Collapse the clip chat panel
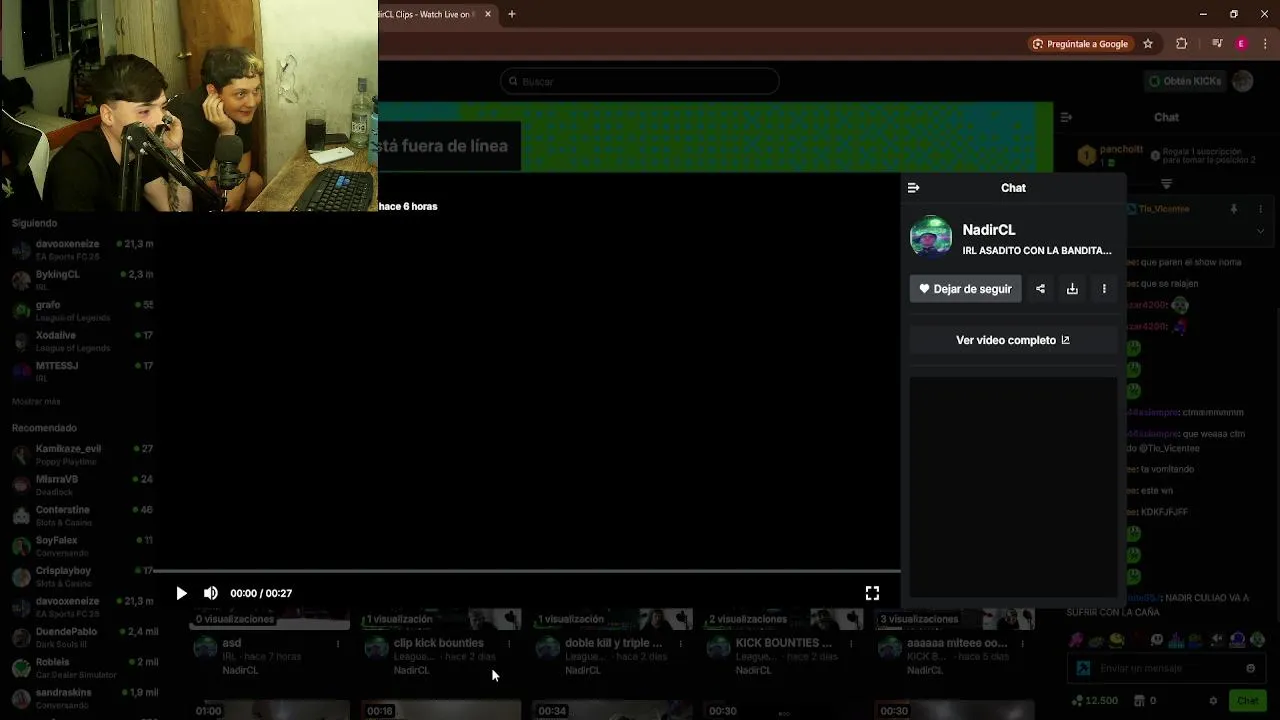The width and height of the screenshot is (1280, 720). coord(913,188)
